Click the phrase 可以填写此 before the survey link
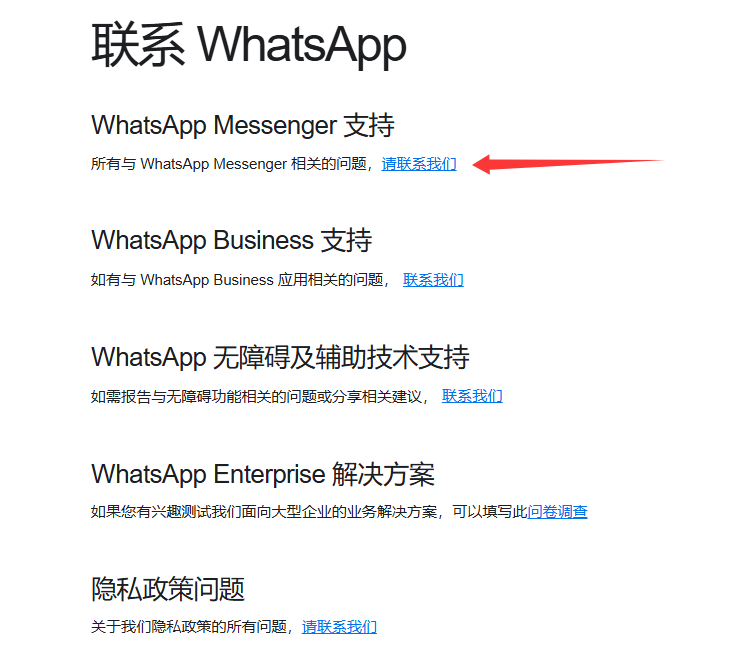744x650 pixels. click(x=490, y=511)
